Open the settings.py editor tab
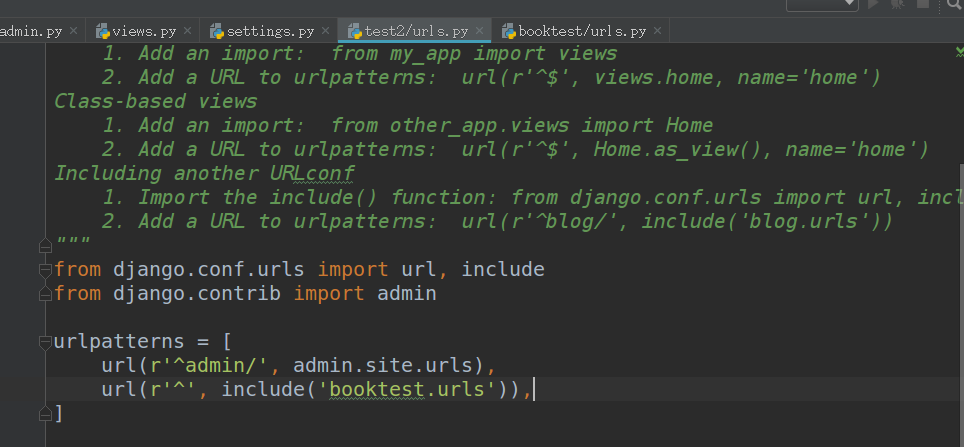964x447 pixels. pyautogui.click(x=270, y=31)
